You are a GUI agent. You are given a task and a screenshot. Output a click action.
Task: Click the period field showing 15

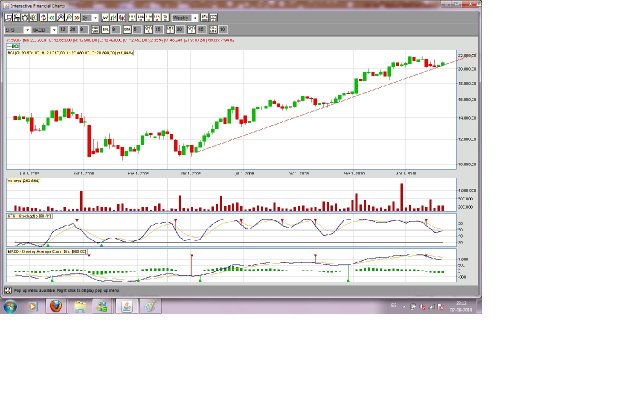158,29
